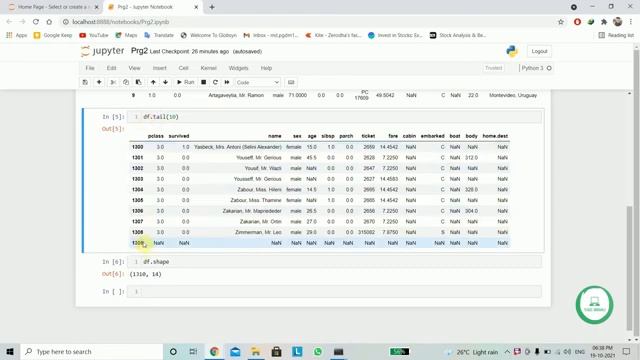
Task: Interrupt the kernel with the stop icon
Action: [203, 82]
